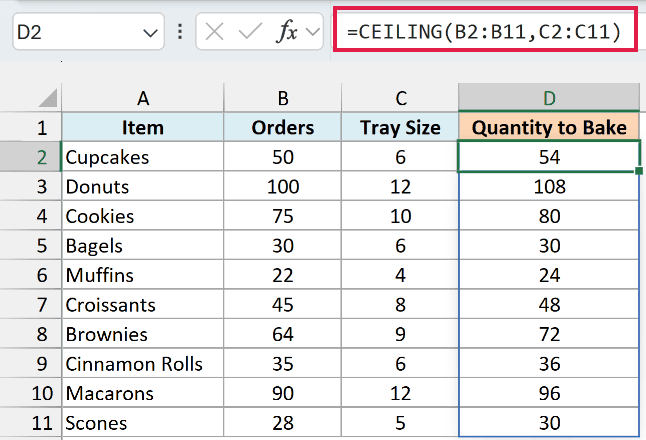This screenshot has height=440, width=646.
Task: Select Muffins orders cell with 22
Action: pyautogui.click(x=283, y=275)
